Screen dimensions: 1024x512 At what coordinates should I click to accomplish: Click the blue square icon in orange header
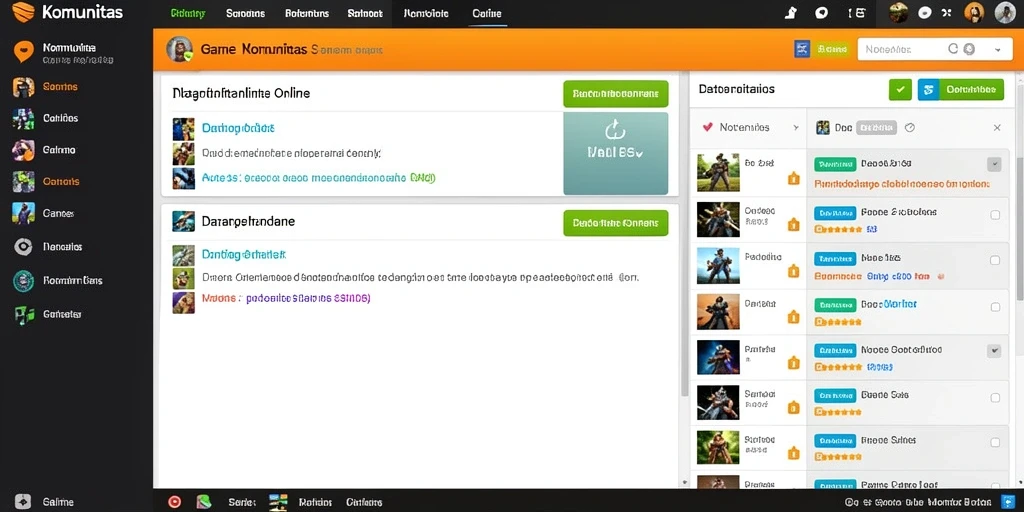pyautogui.click(x=802, y=49)
